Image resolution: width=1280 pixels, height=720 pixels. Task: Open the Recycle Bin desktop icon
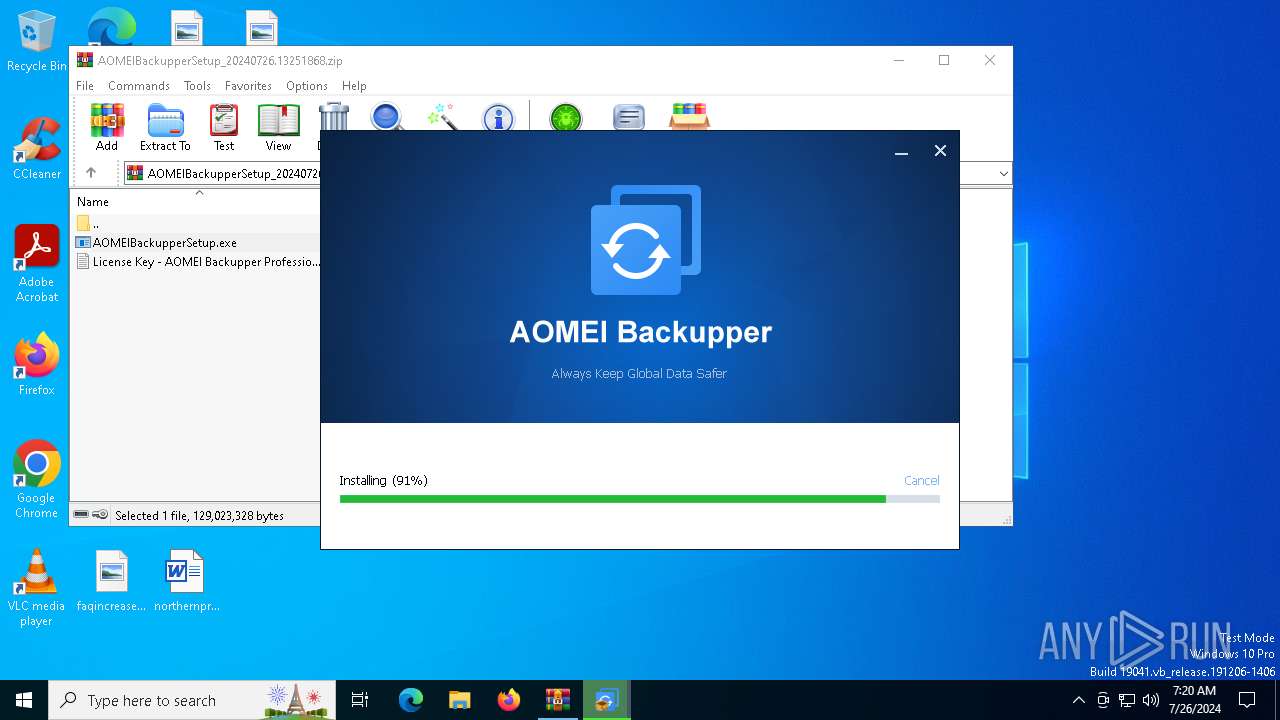pos(37,41)
